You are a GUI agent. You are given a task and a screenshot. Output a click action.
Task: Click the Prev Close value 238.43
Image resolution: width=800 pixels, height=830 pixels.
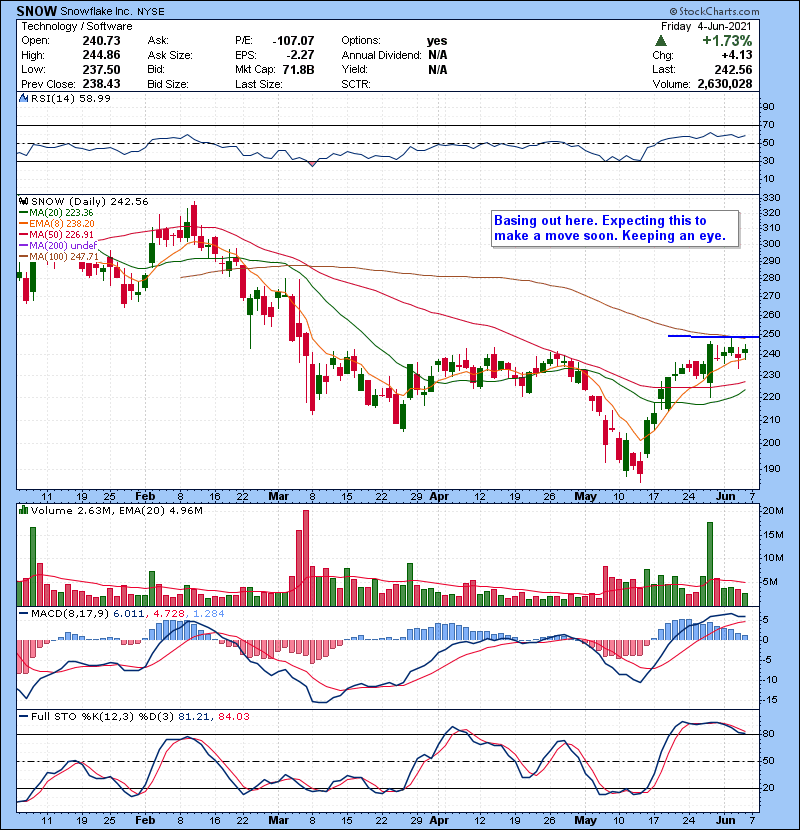(x=101, y=84)
